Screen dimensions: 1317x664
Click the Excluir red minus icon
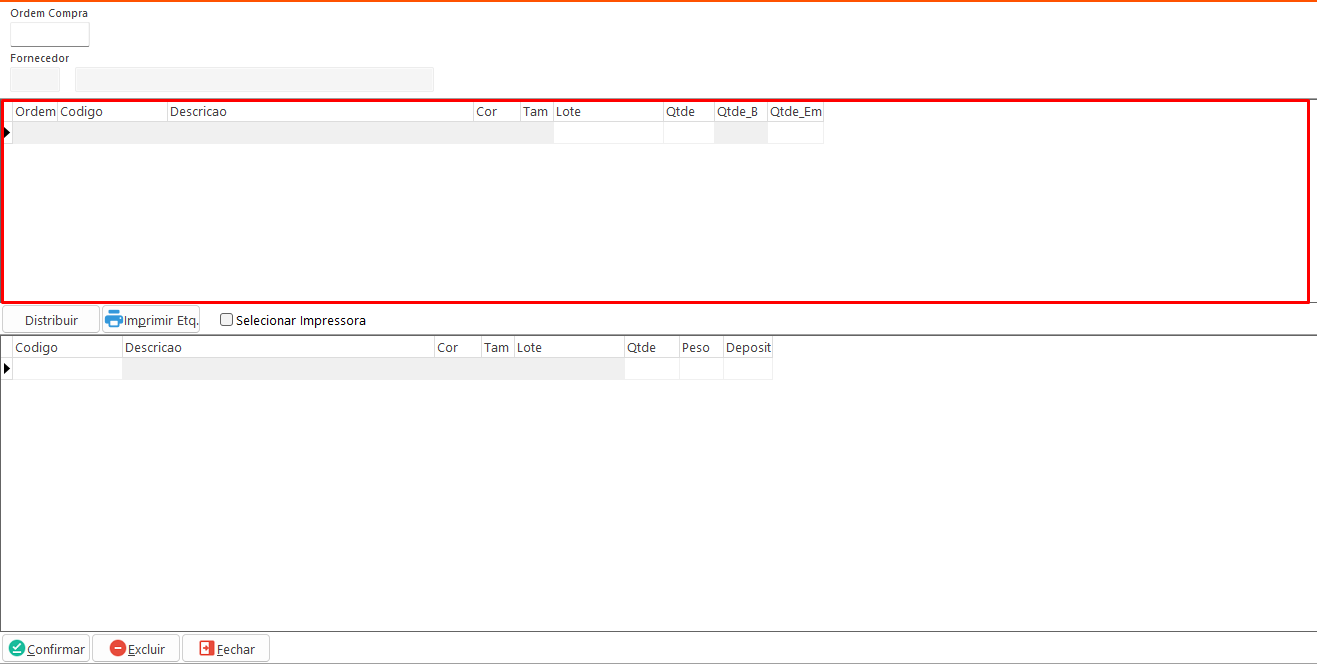point(118,648)
